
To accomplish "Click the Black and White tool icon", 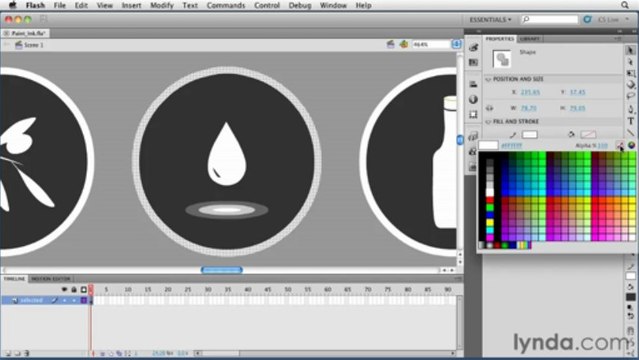I will pyautogui.click(x=630, y=307).
